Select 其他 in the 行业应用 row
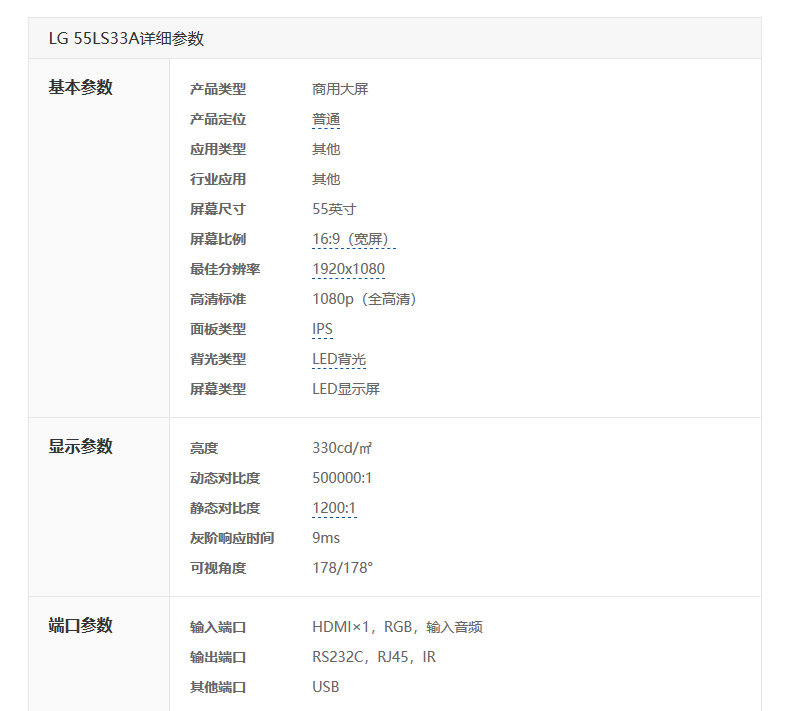Image resolution: width=790 pixels, height=711 pixels. click(326, 179)
